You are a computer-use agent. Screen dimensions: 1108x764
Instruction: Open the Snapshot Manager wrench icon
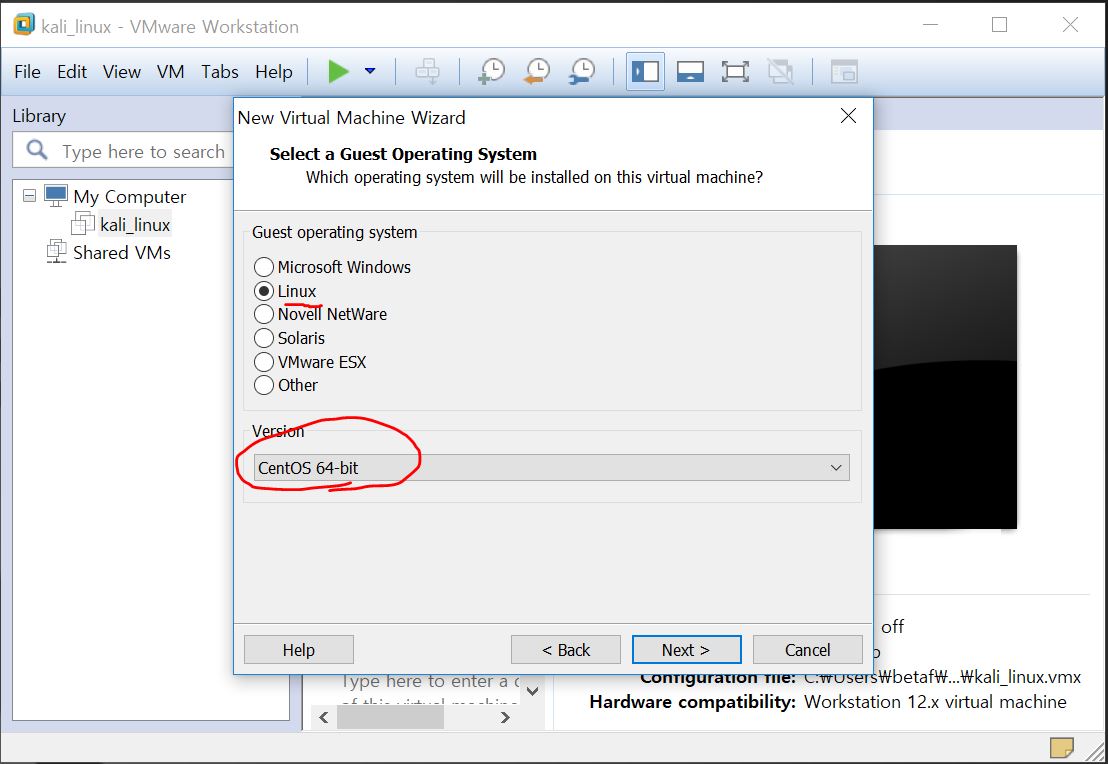pos(582,71)
